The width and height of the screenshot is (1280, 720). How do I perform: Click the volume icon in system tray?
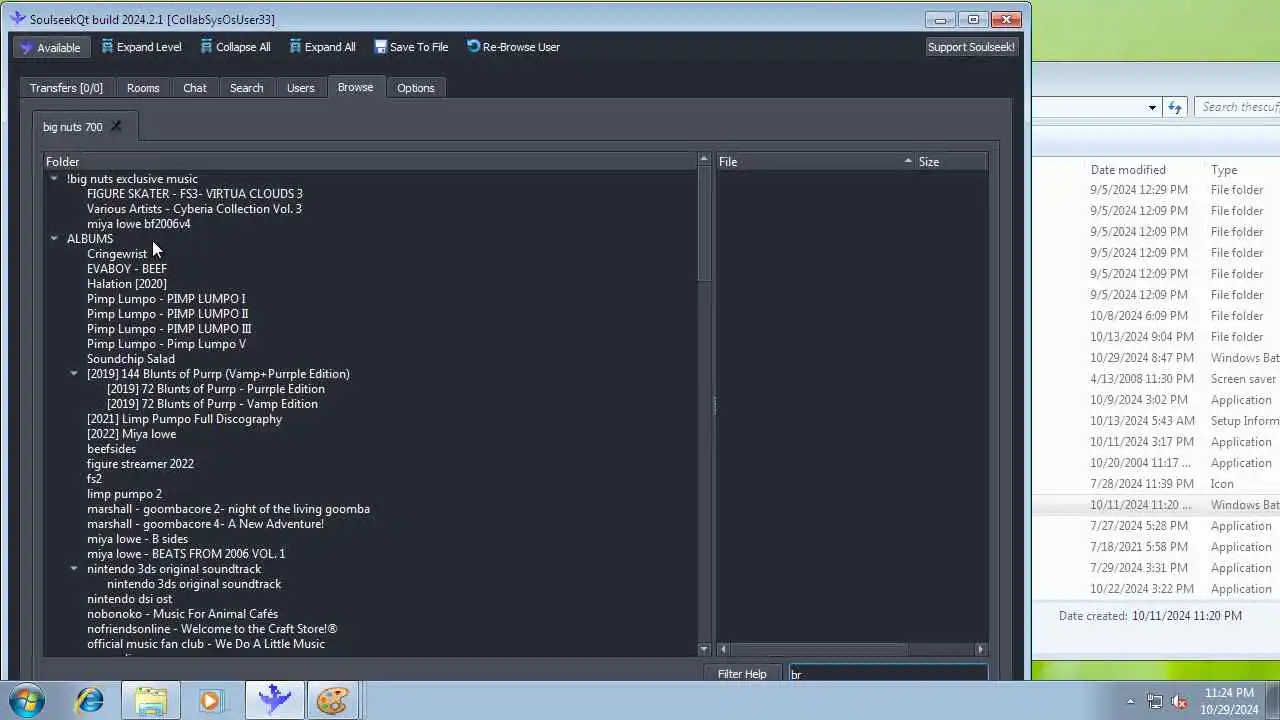pyautogui.click(x=1179, y=702)
